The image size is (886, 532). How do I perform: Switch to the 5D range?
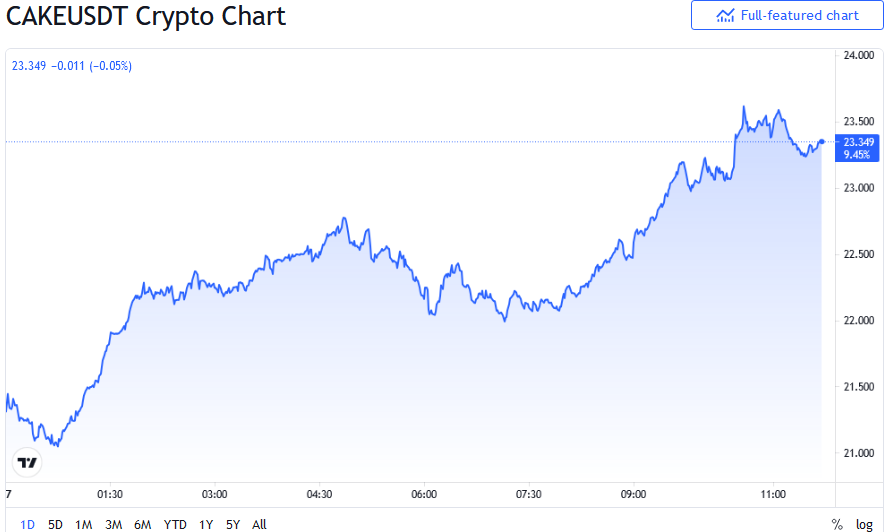pyautogui.click(x=56, y=524)
